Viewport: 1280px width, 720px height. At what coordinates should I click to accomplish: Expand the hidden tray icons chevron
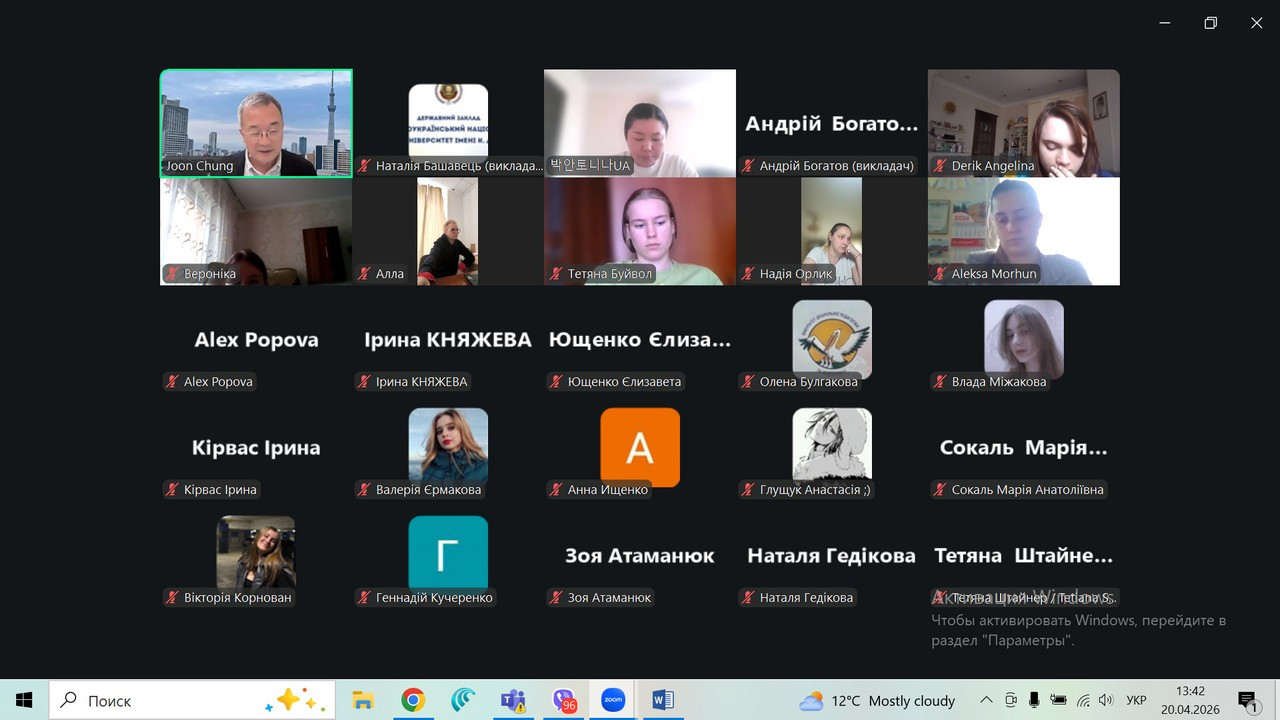click(x=986, y=700)
